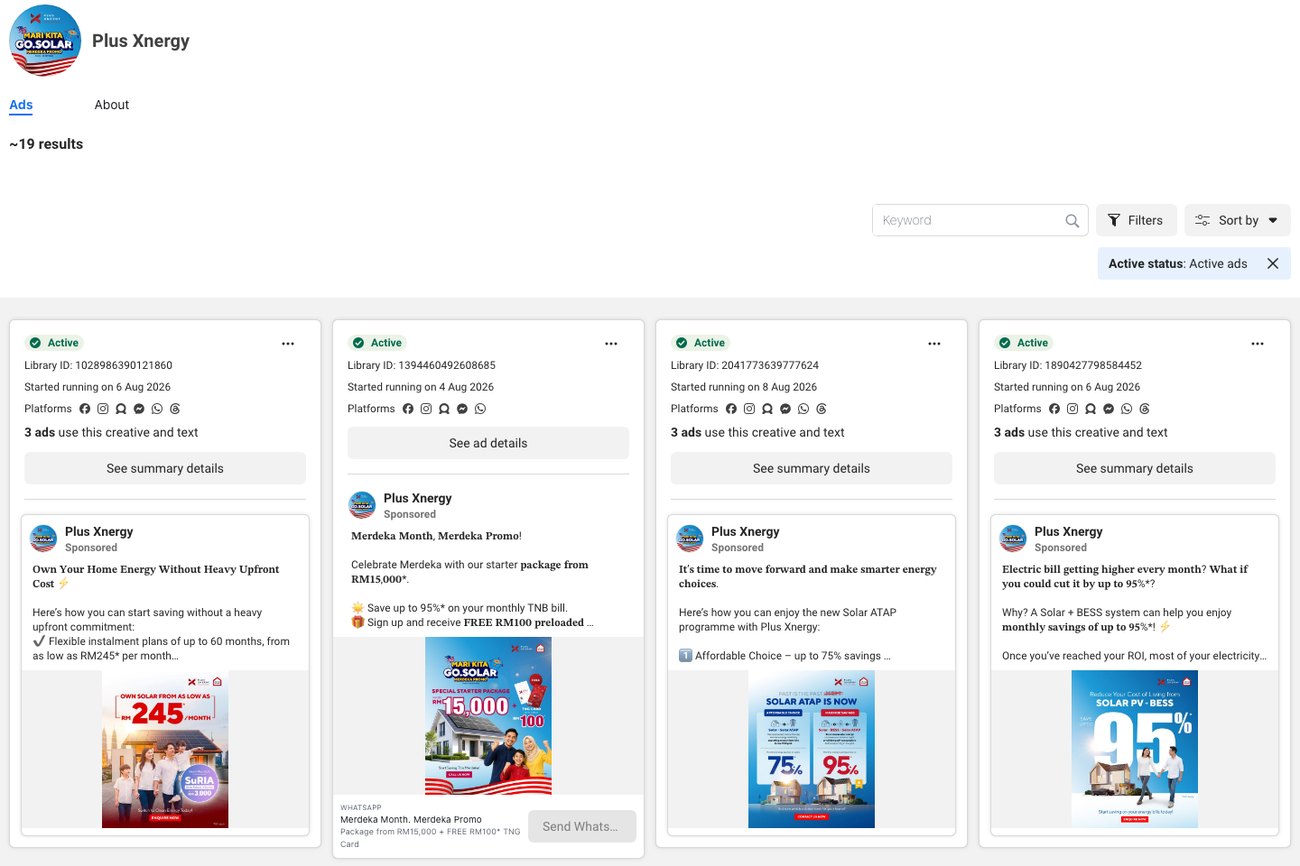Click Instagram platform icon on ad 2041773639777624
The image size is (1300, 866).
[749, 409]
